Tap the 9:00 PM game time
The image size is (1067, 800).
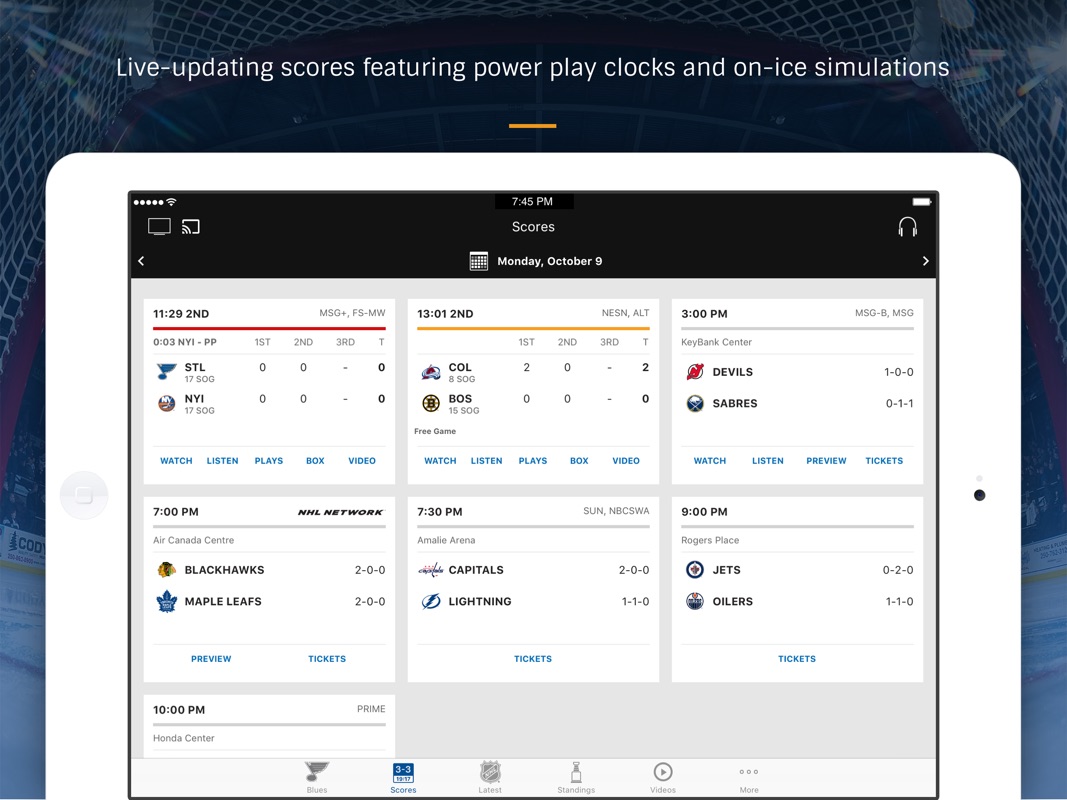(704, 512)
